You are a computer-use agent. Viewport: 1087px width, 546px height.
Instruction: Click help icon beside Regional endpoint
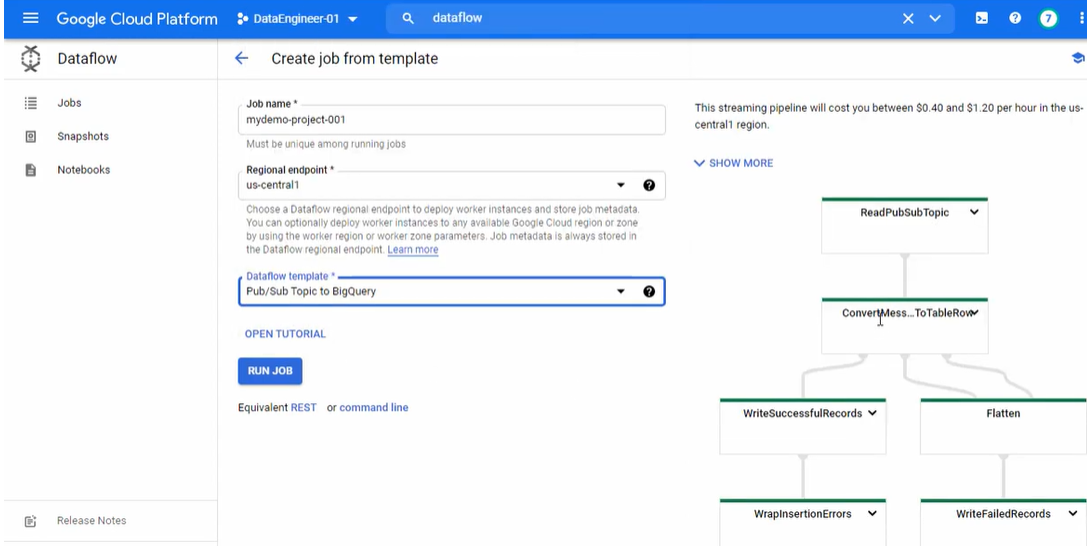tap(649, 185)
